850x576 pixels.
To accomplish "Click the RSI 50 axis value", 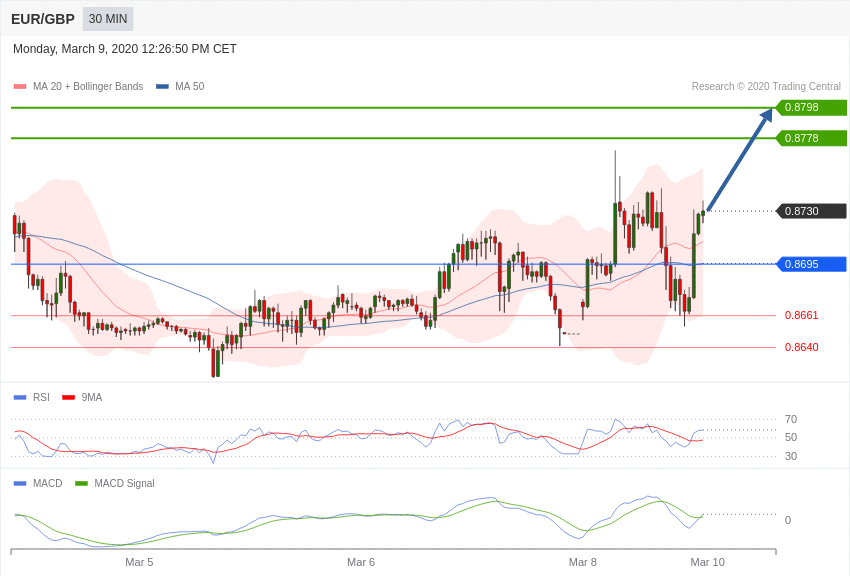I will tap(791, 437).
